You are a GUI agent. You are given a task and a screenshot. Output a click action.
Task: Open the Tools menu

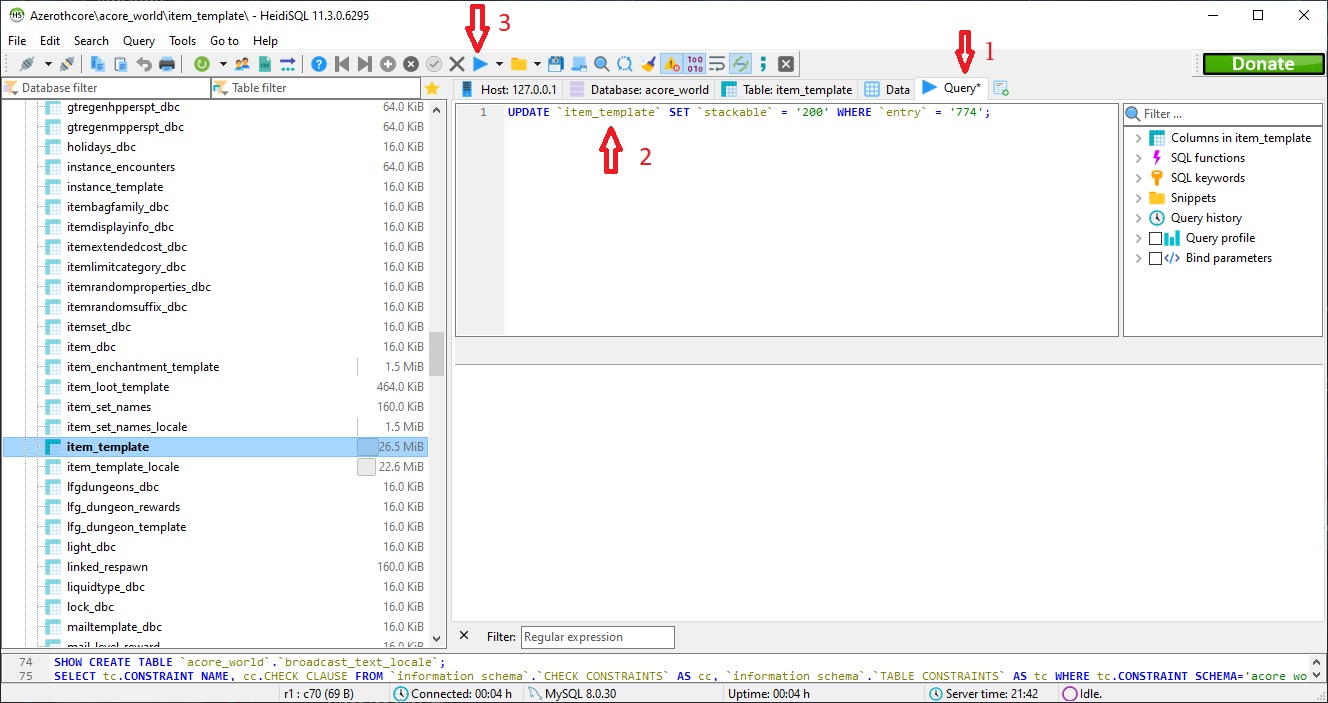[x=182, y=41]
